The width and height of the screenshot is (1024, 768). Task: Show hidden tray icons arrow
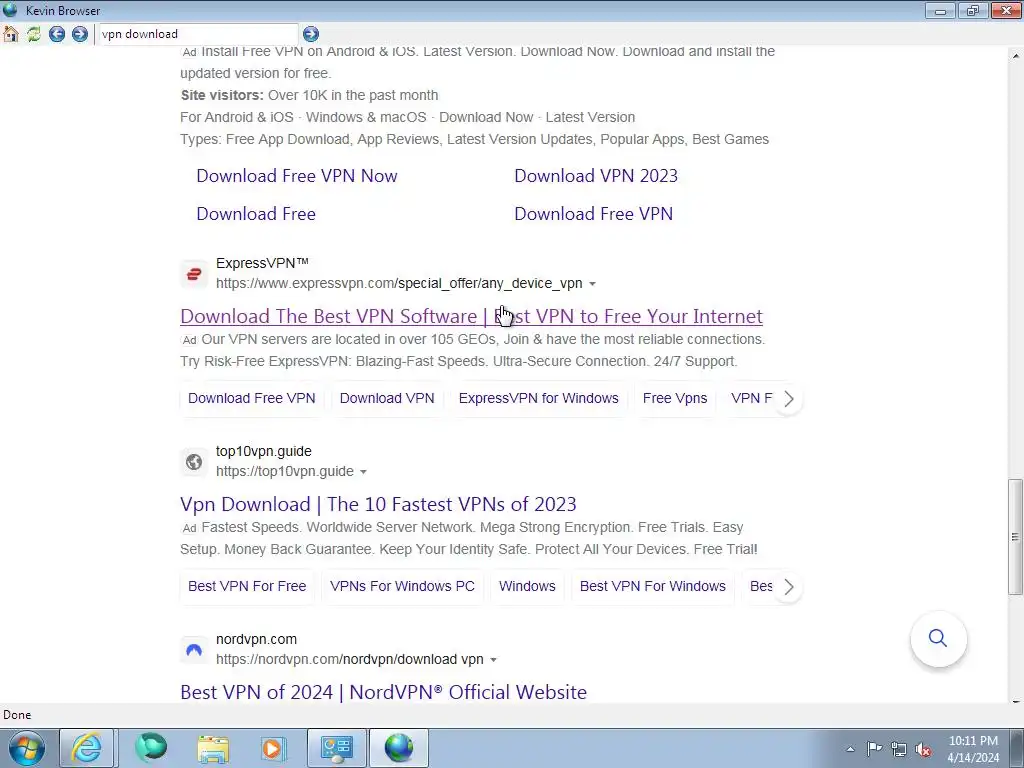(x=850, y=749)
